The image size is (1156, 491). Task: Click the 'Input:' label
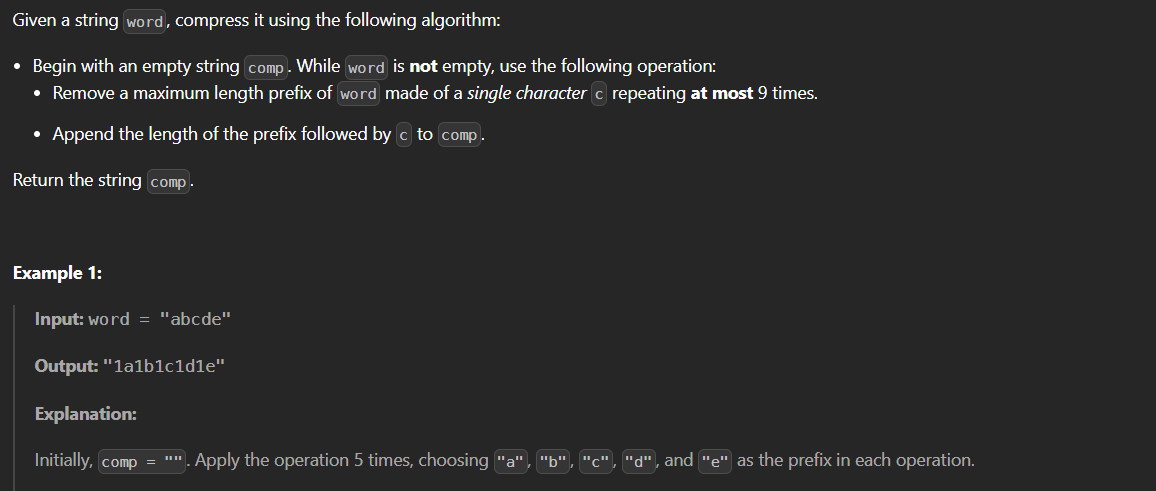59,319
